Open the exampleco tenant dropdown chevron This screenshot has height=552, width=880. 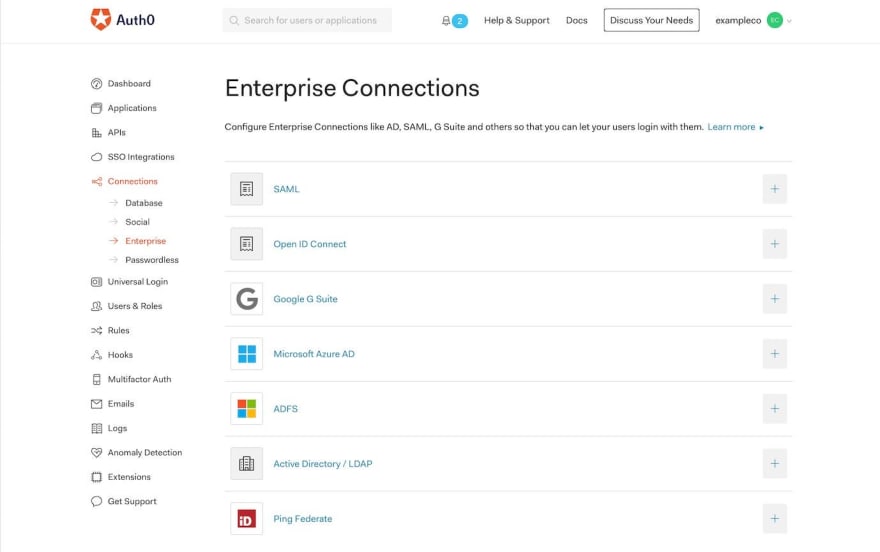tap(789, 21)
